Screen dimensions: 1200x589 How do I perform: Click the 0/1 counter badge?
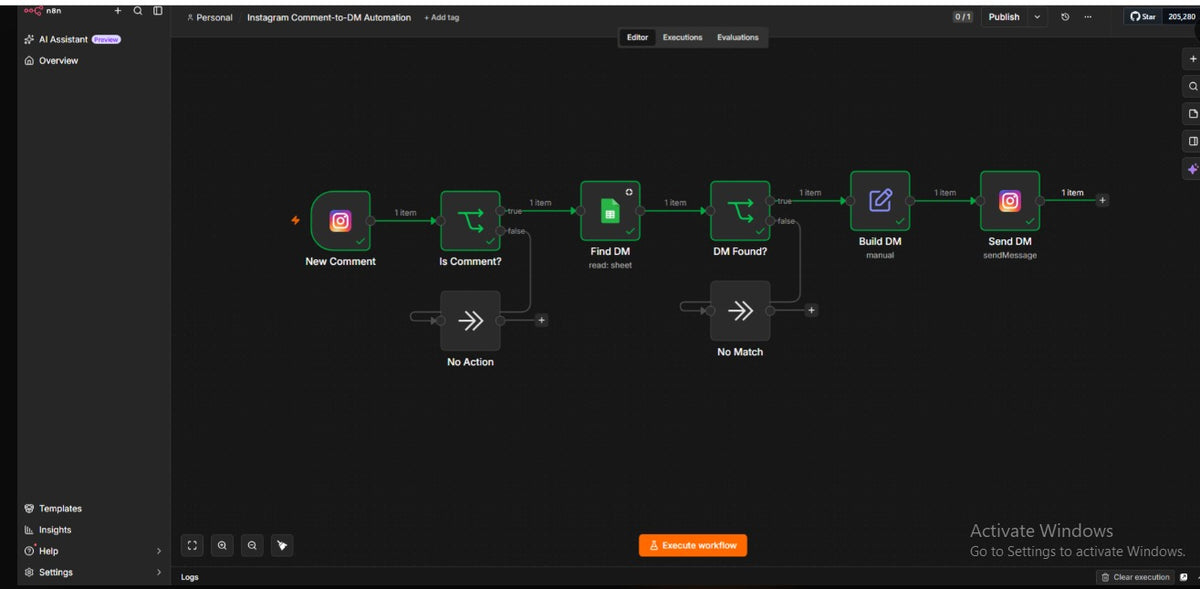click(962, 17)
